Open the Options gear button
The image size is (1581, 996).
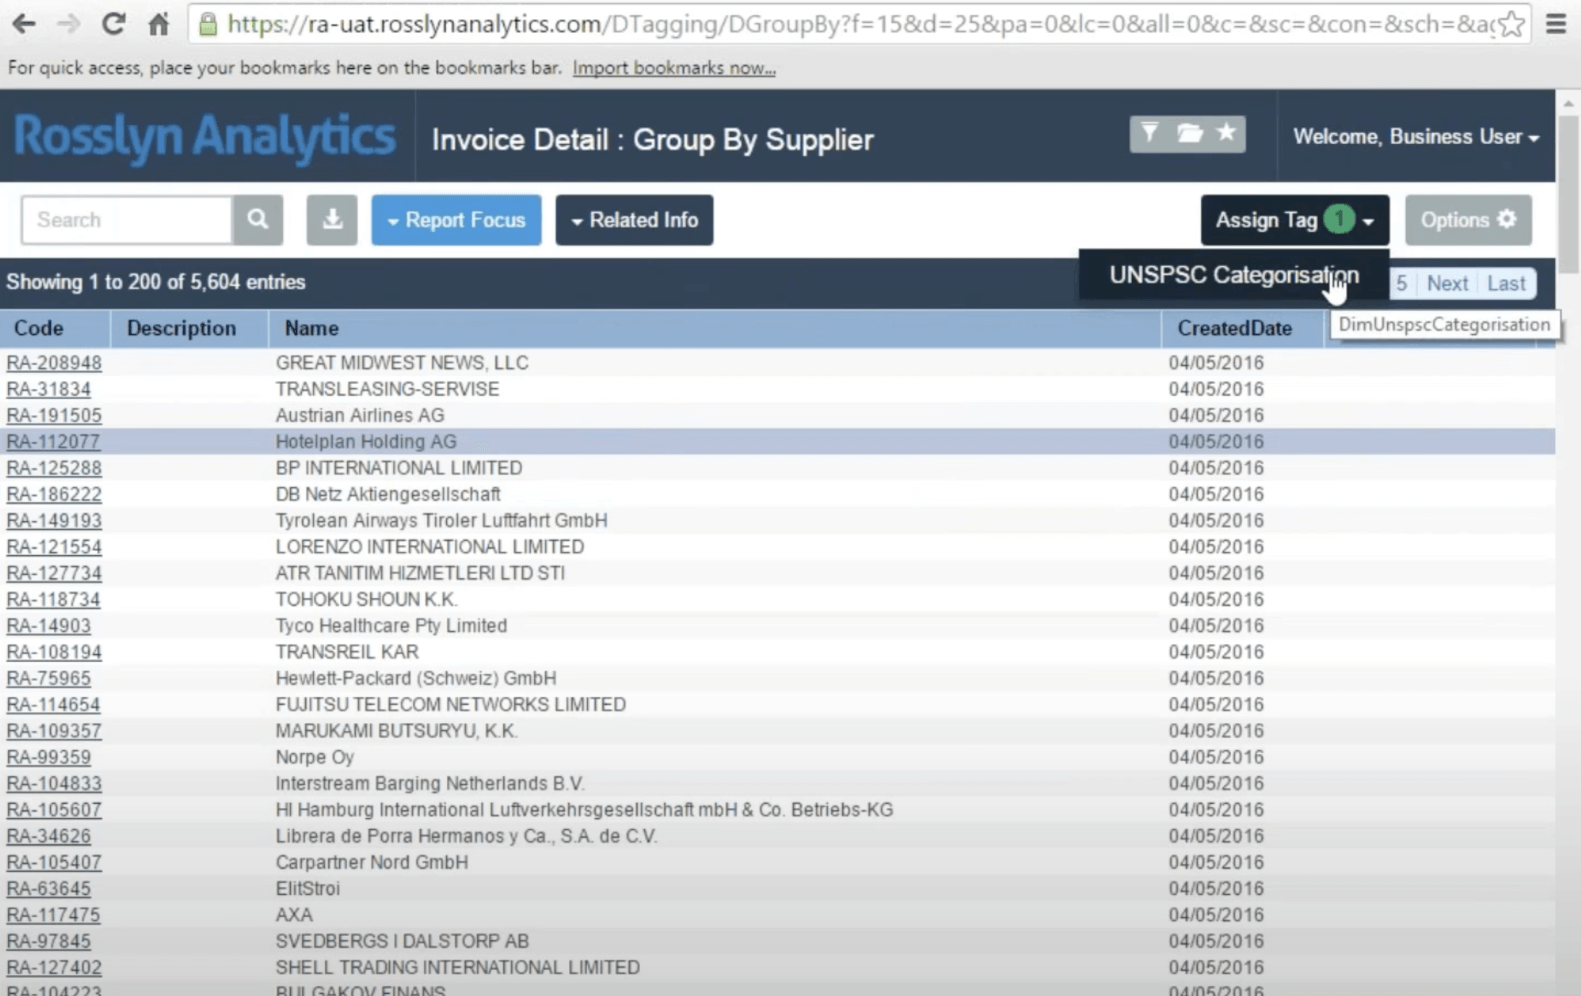point(1468,220)
